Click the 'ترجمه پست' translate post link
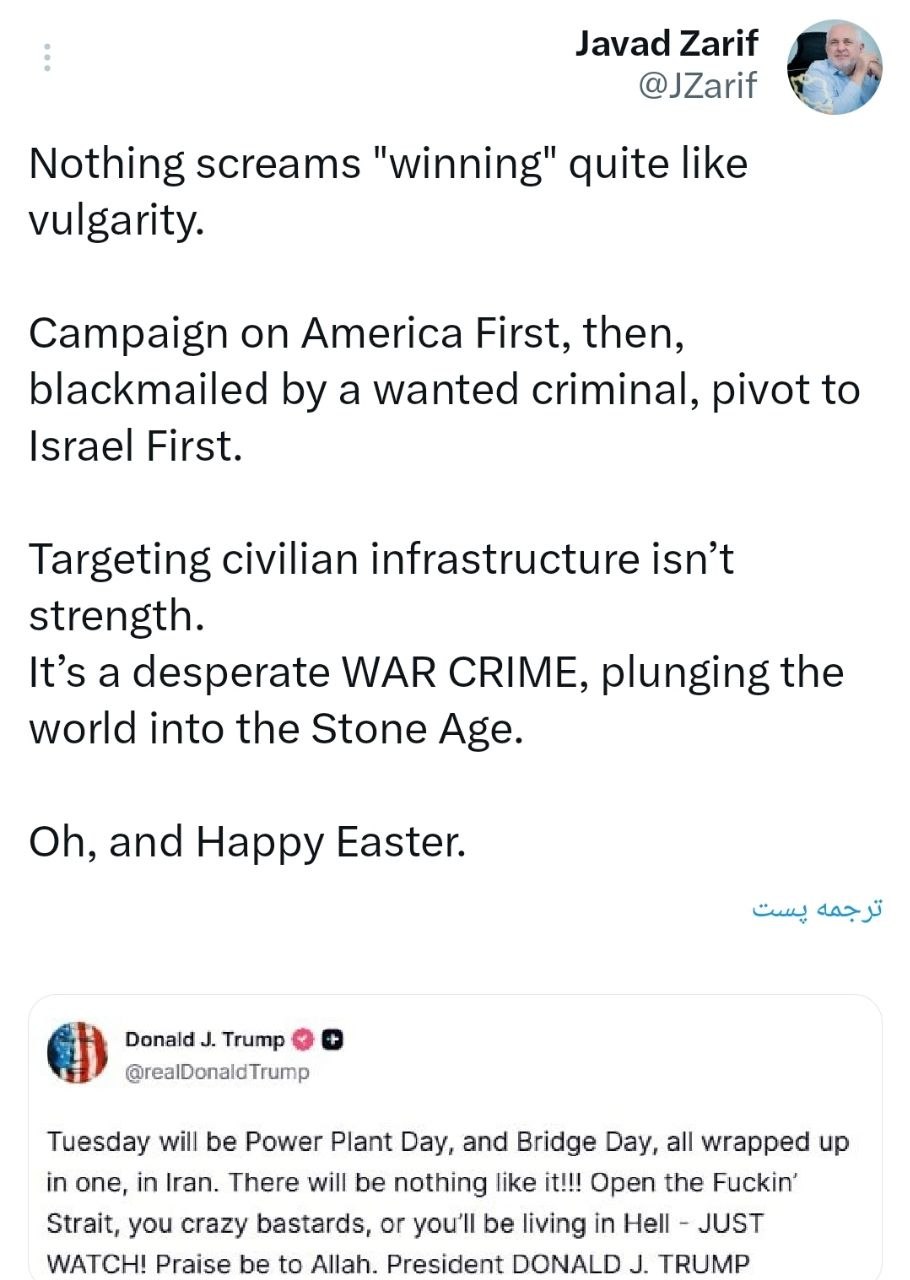The width and height of the screenshot is (910, 1280). (x=818, y=910)
